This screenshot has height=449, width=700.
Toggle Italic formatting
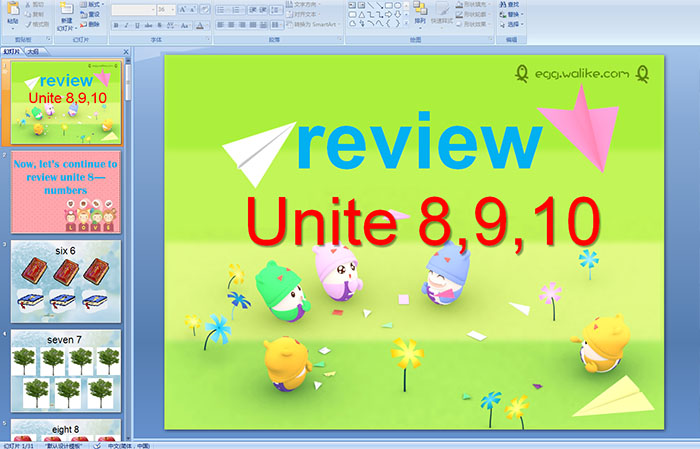[126, 25]
